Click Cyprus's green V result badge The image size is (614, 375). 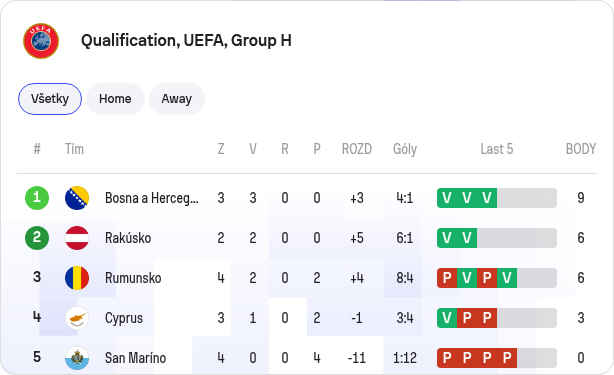[x=447, y=318]
